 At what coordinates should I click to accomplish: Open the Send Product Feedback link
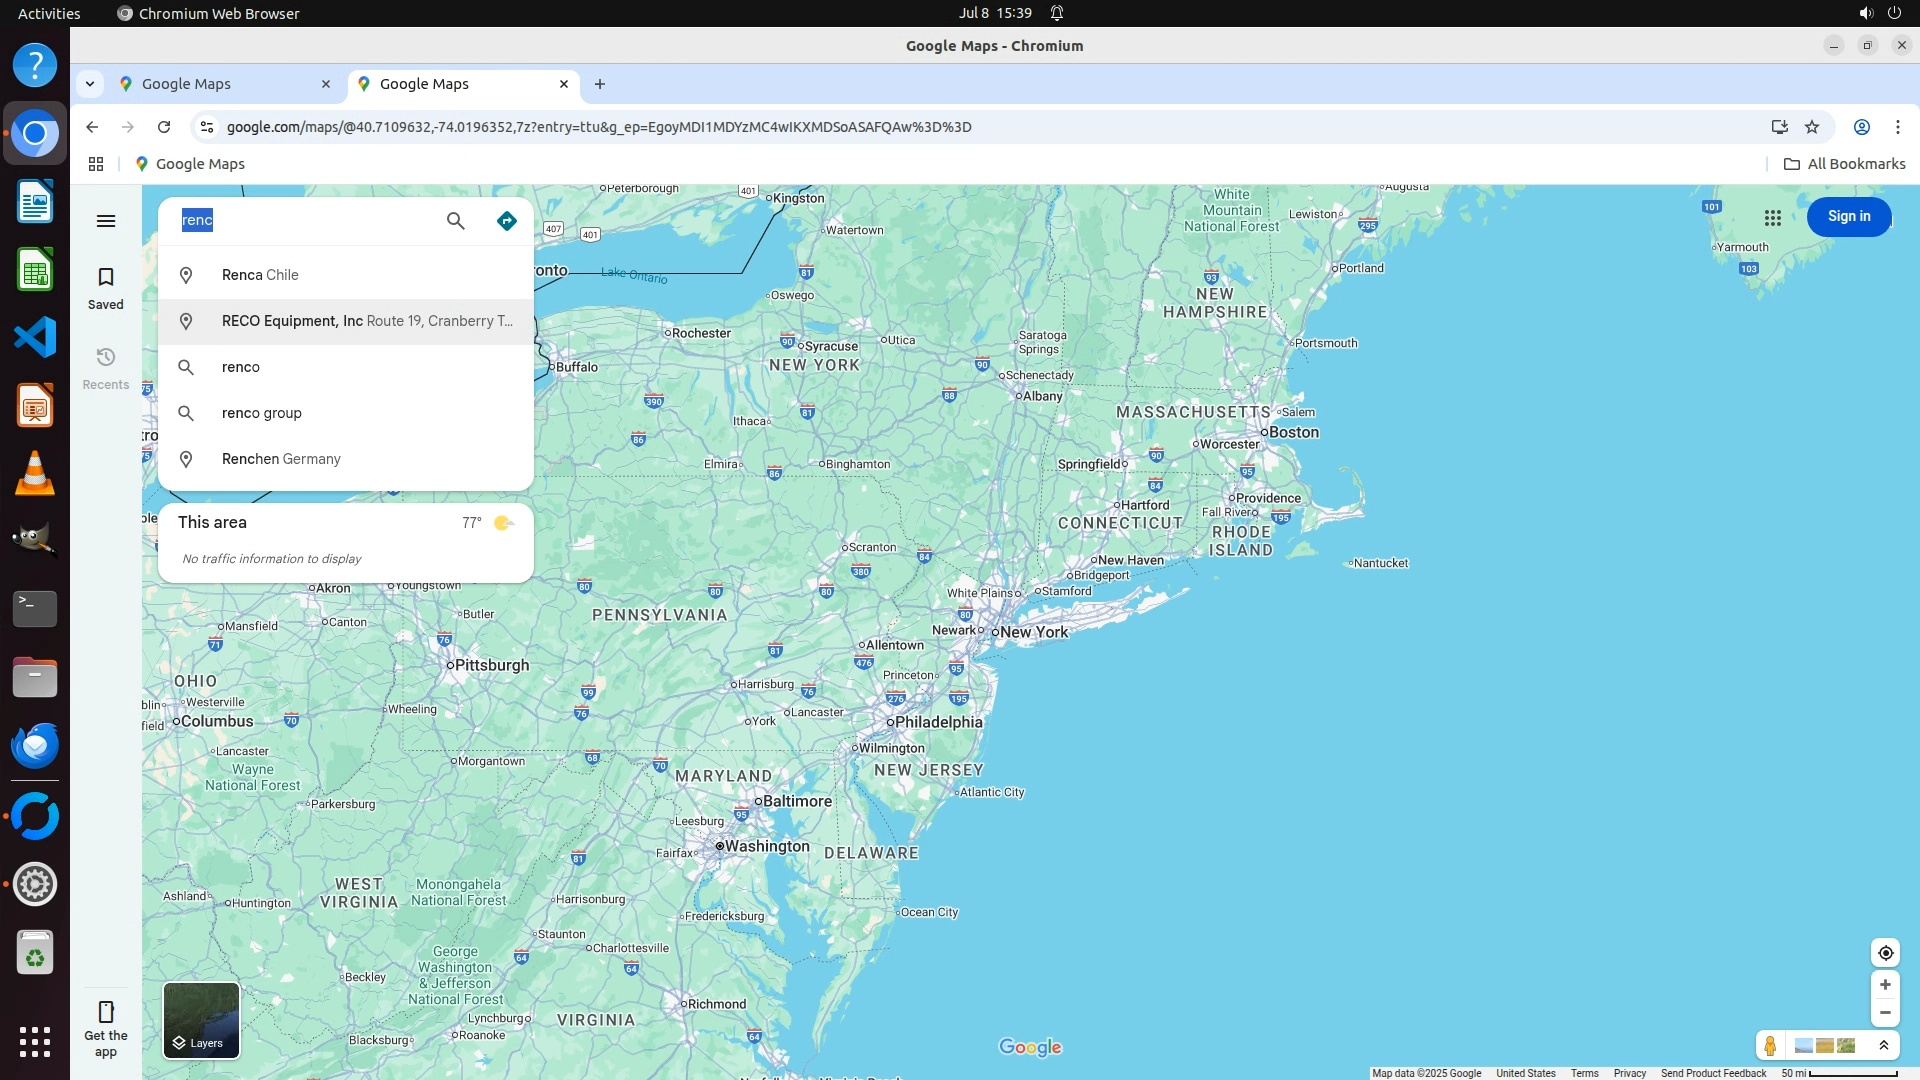click(x=1713, y=1073)
